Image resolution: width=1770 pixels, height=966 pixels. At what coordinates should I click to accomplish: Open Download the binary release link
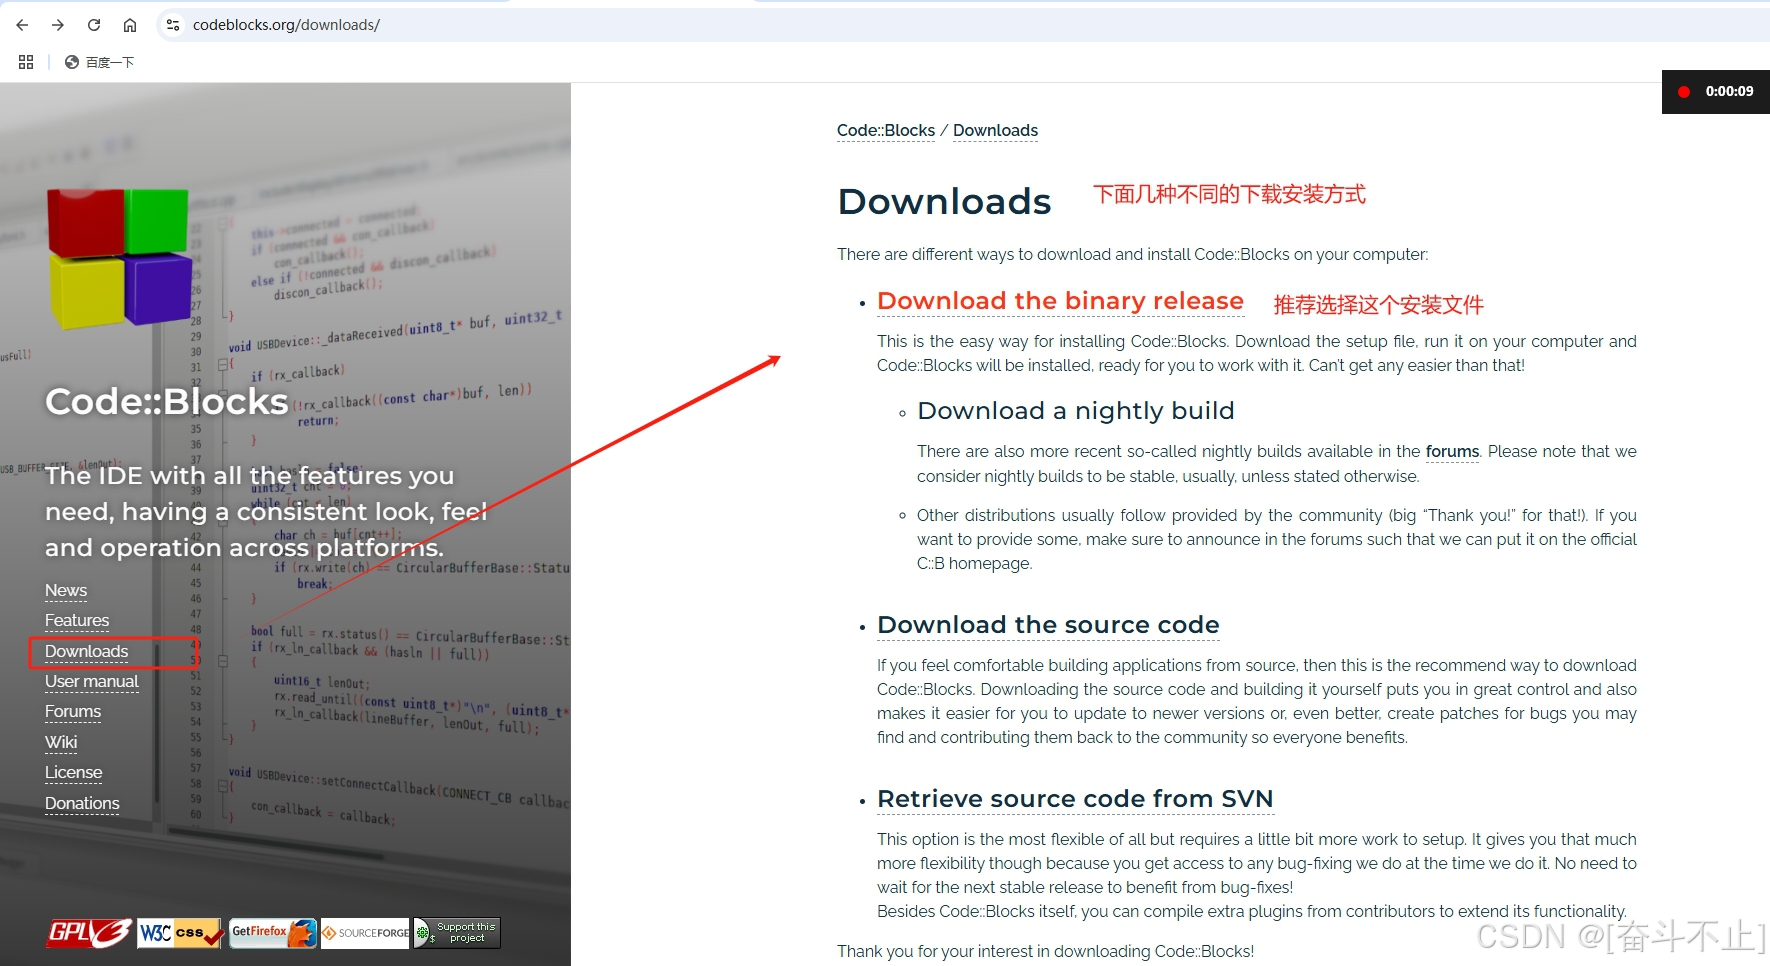click(x=1060, y=301)
